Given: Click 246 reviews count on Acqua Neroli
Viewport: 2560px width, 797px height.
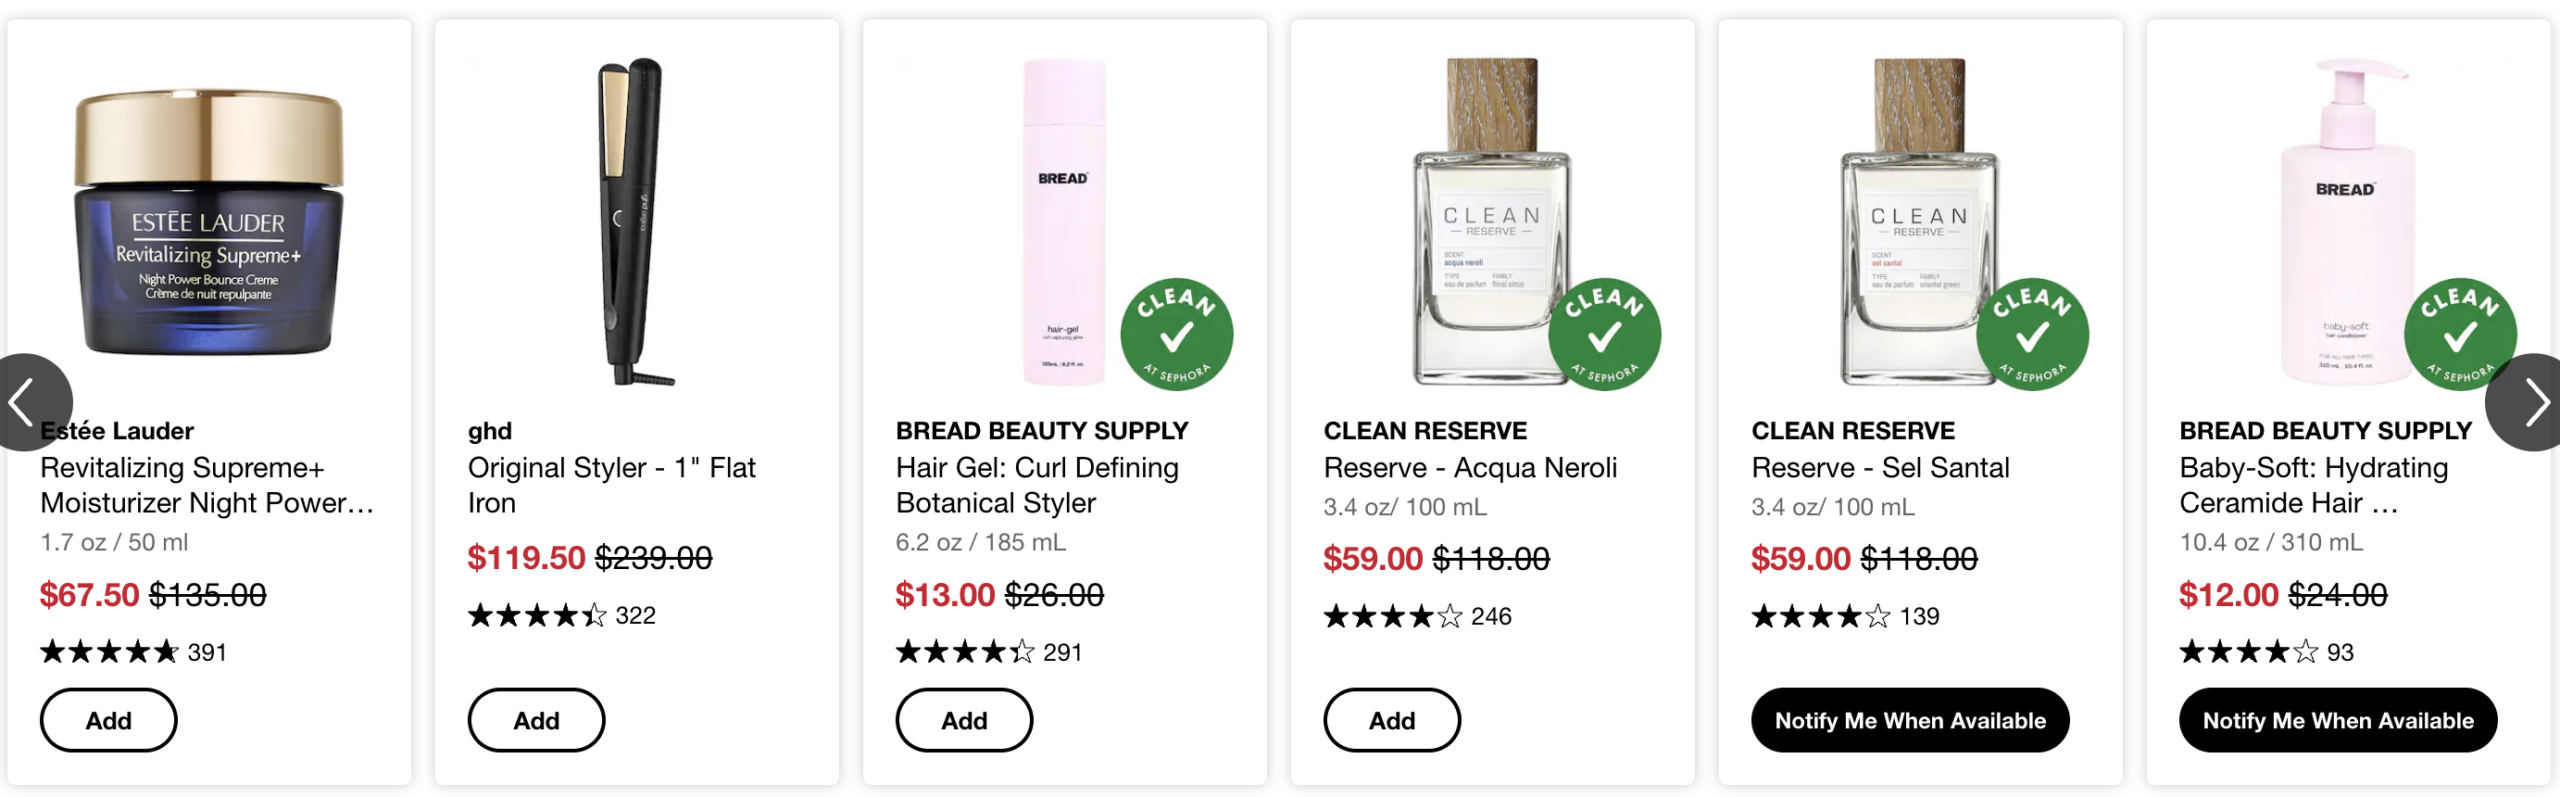Looking at the screenshot, I should (1491, 617).
